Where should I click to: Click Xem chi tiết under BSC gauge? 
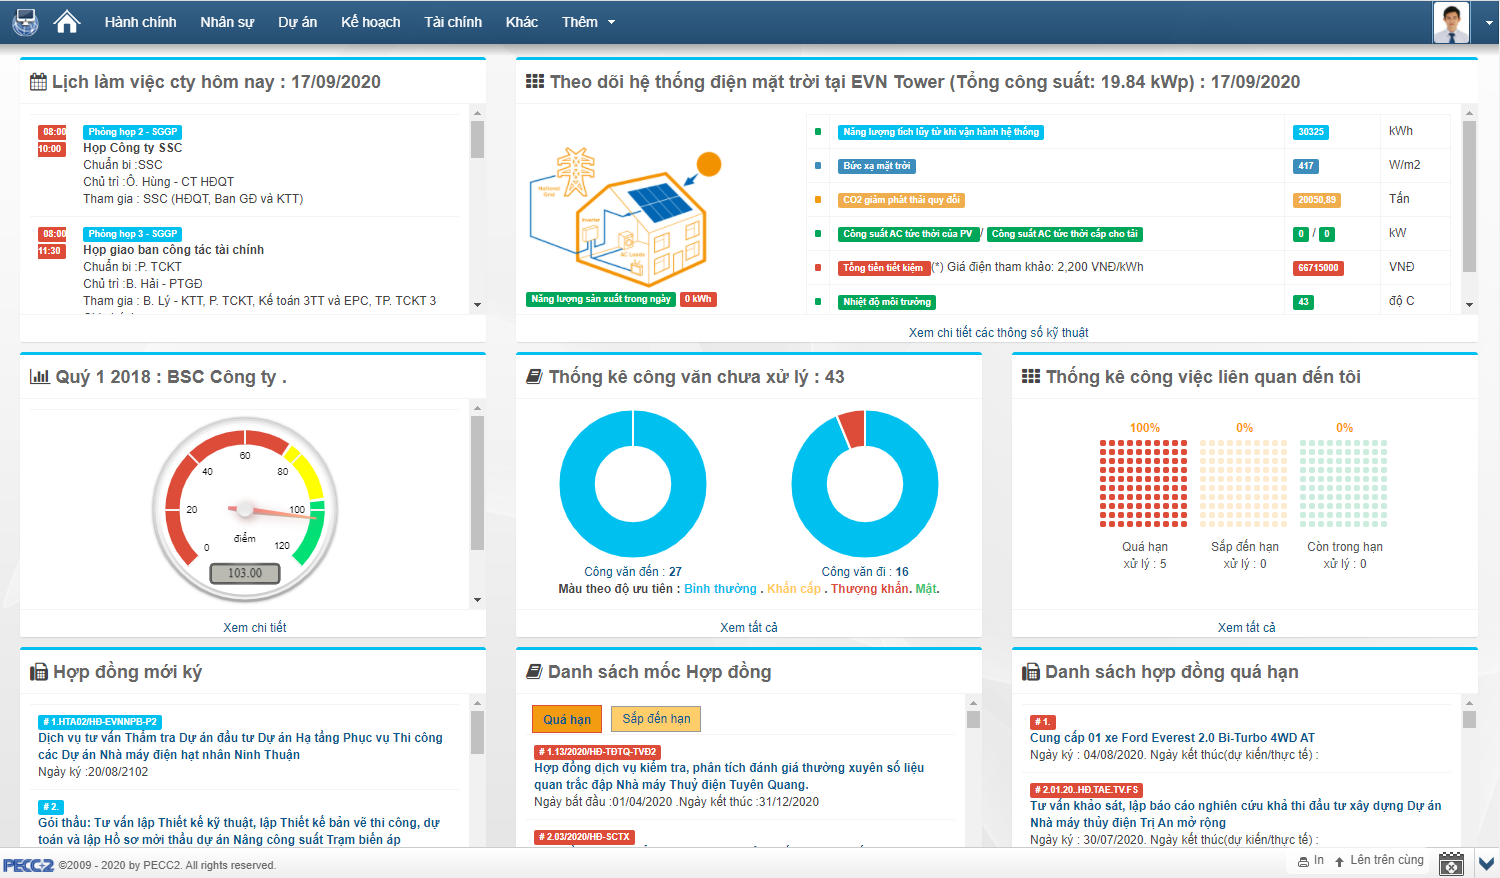tap(254, 628)
